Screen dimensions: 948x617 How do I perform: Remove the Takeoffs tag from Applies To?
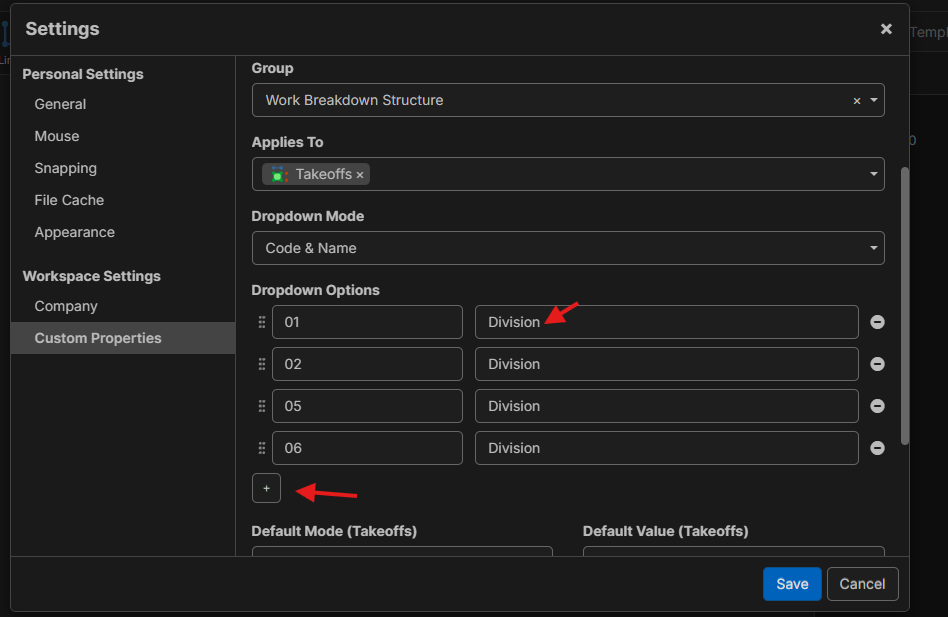pyautogui.click(x=360, y=175)
